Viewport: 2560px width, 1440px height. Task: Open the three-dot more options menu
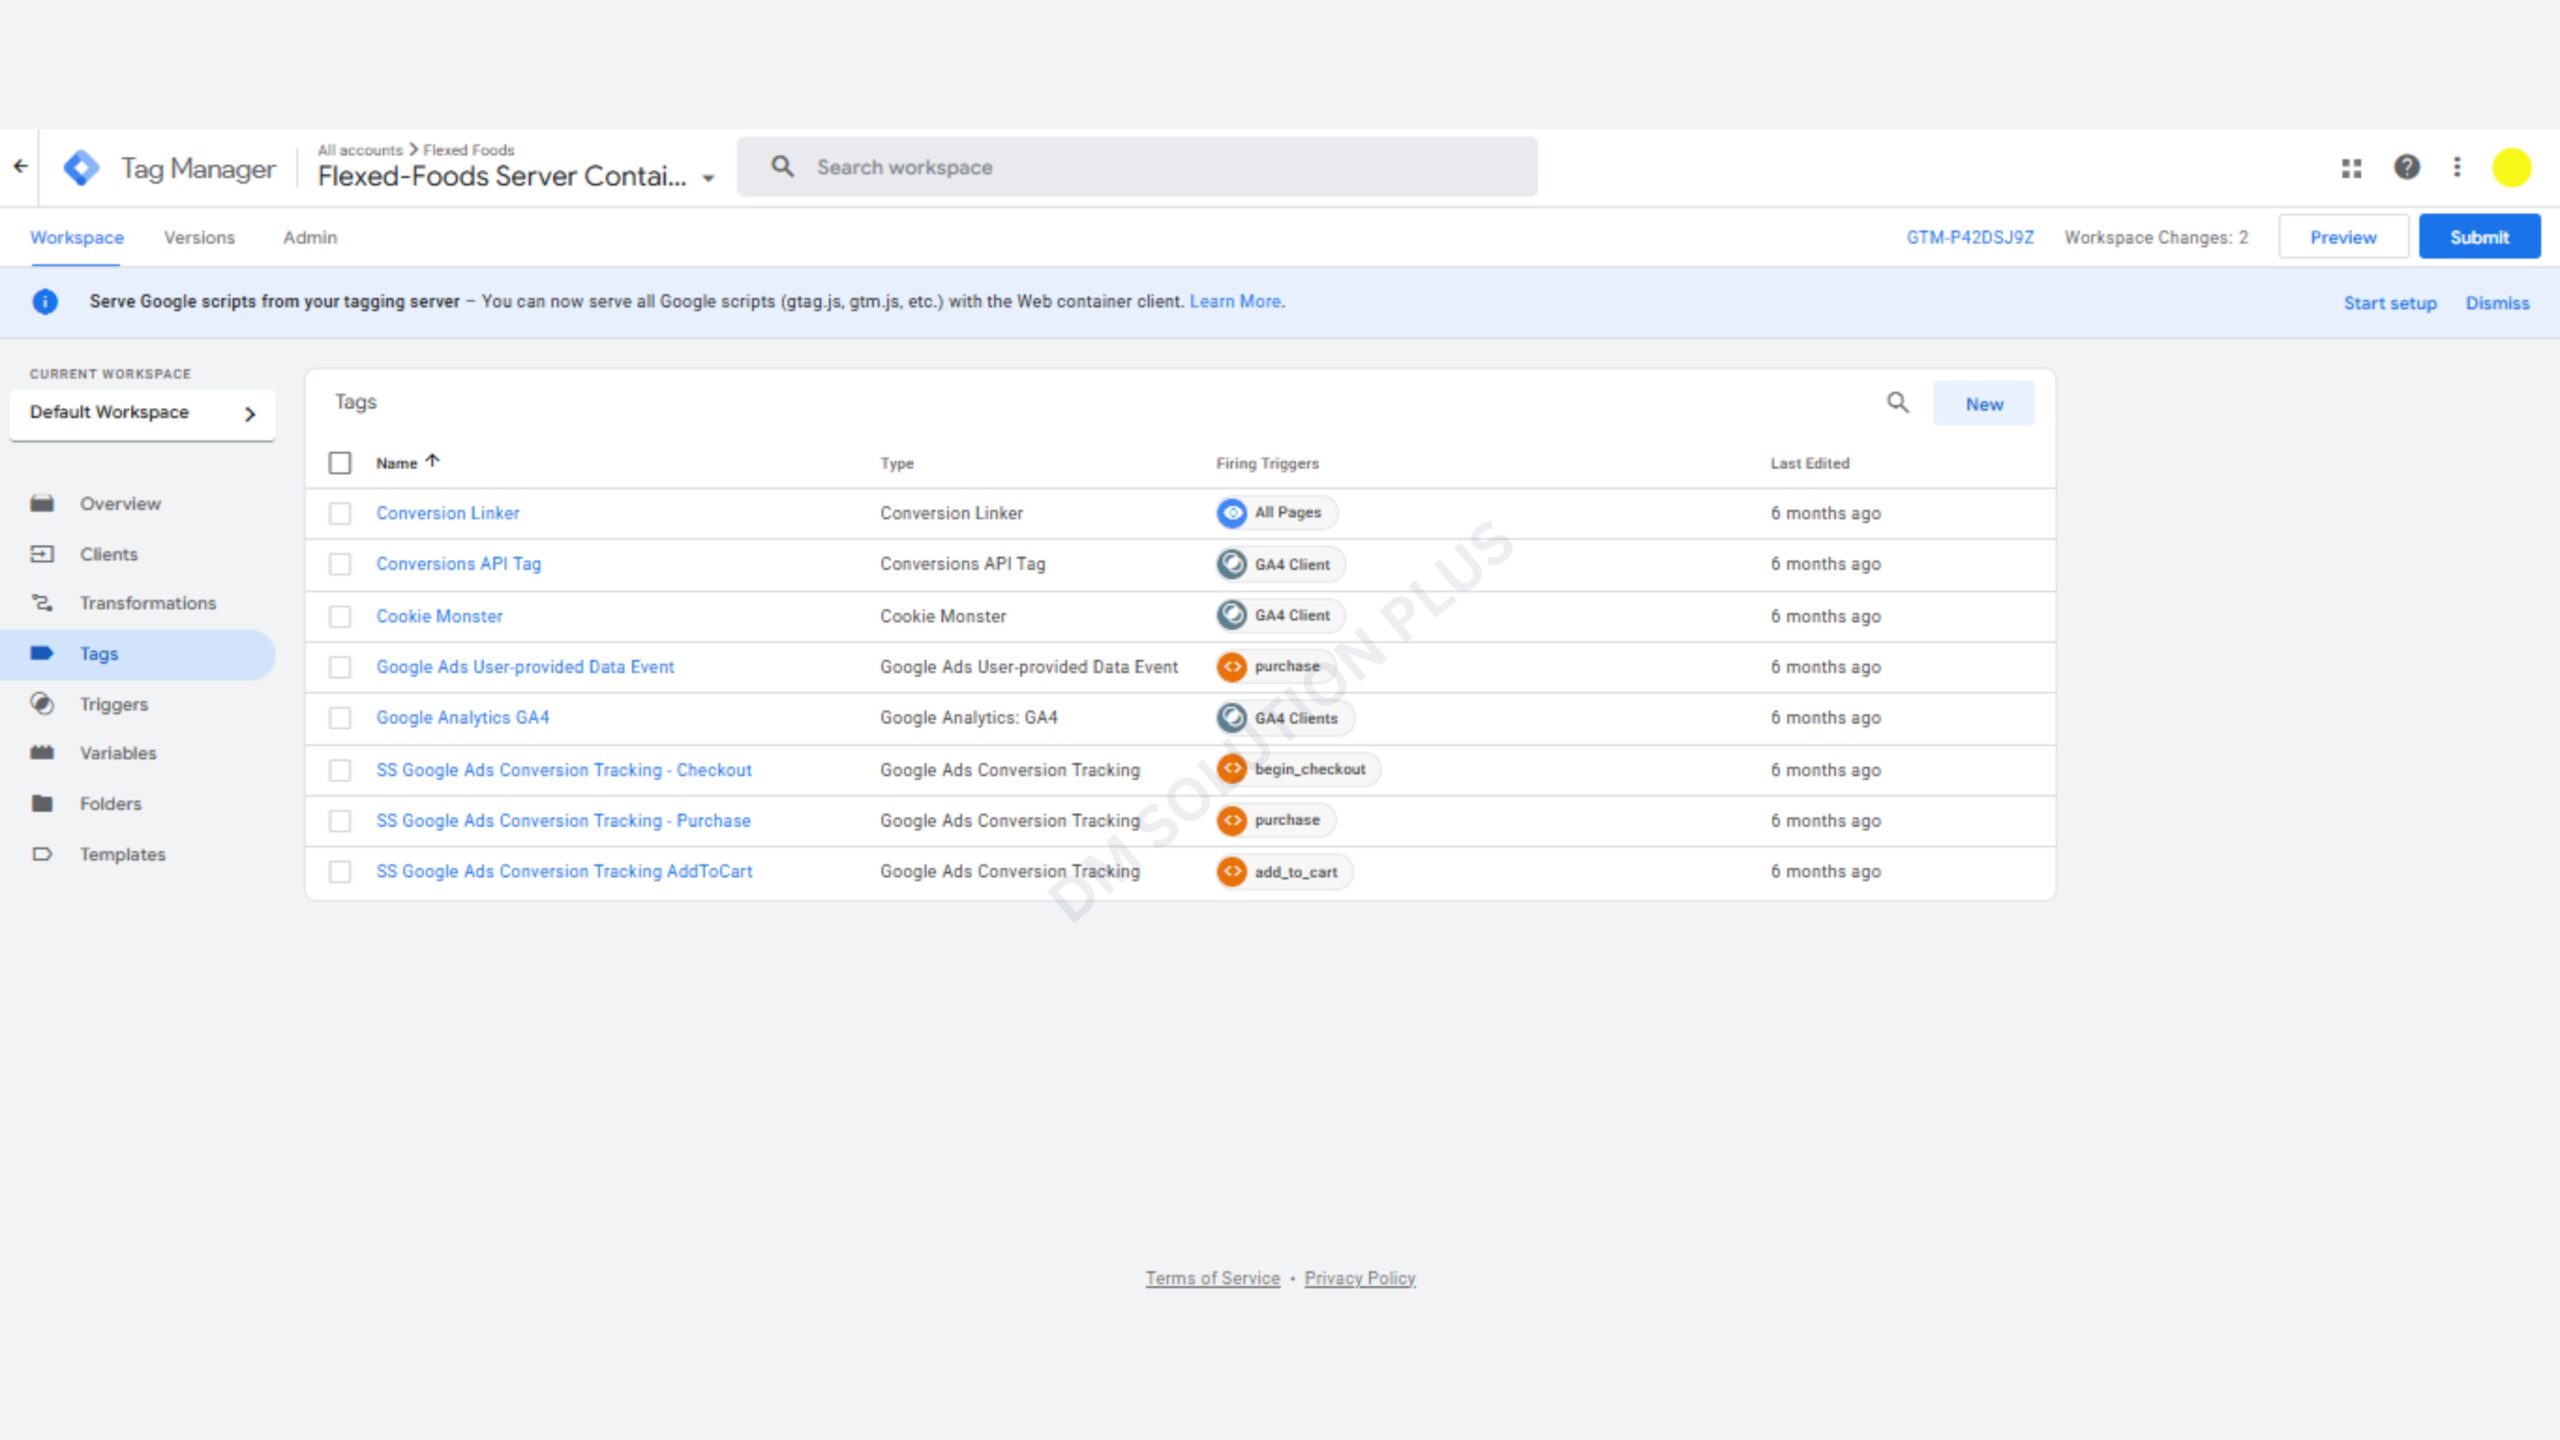(2457, 167)
